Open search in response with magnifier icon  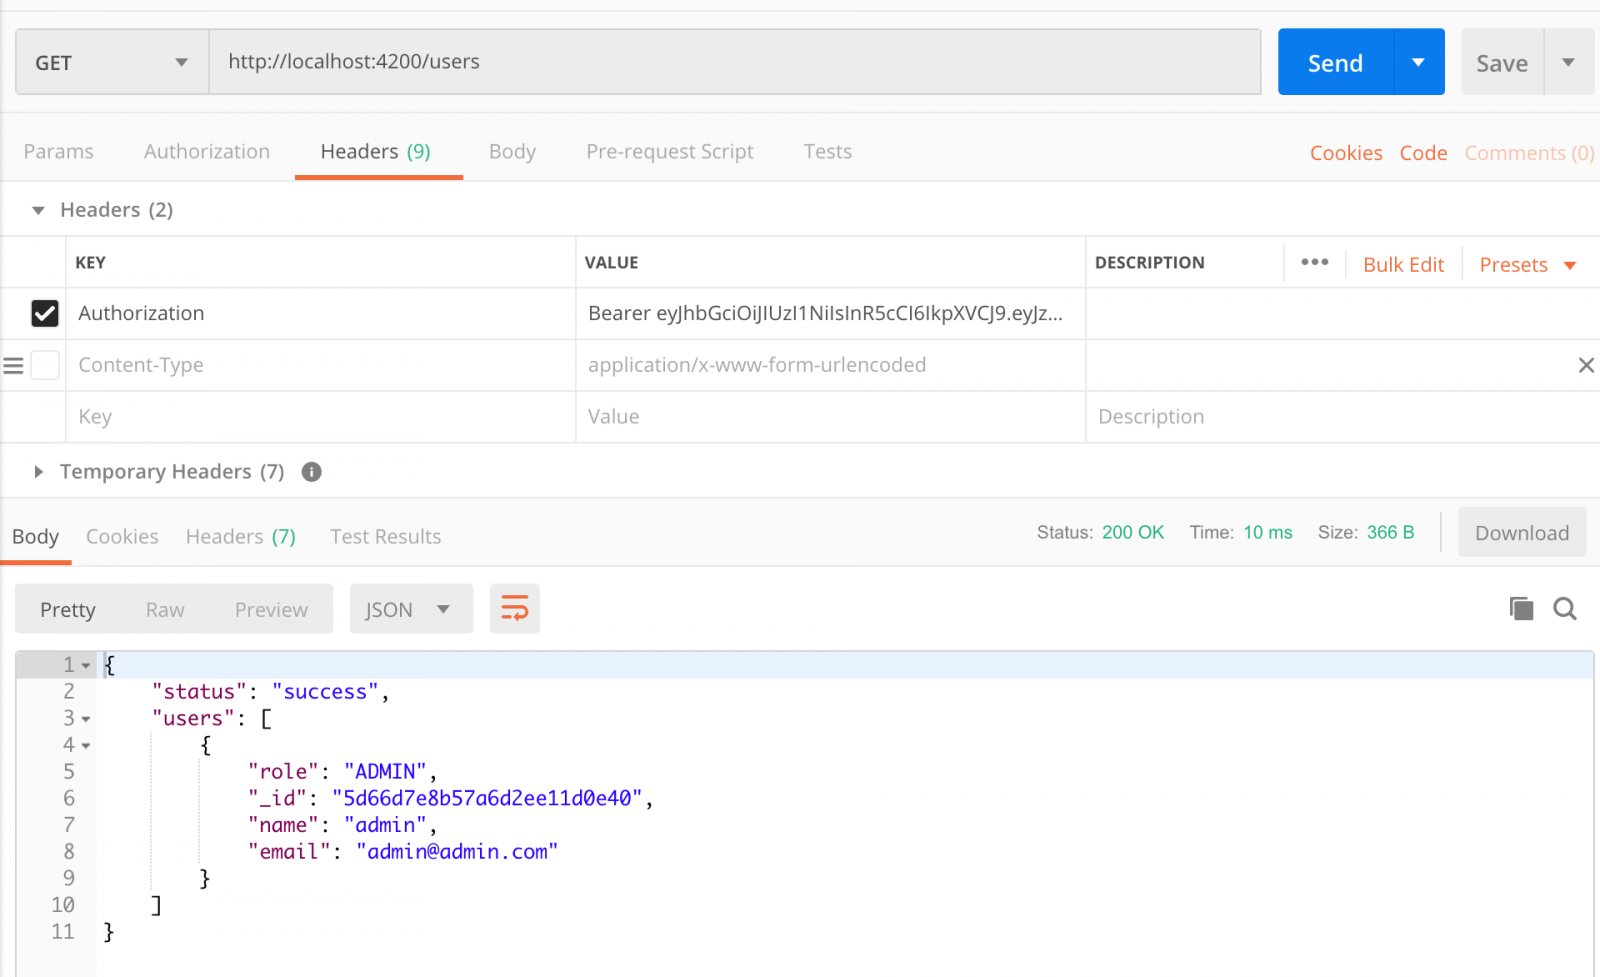pos(1565,608)
